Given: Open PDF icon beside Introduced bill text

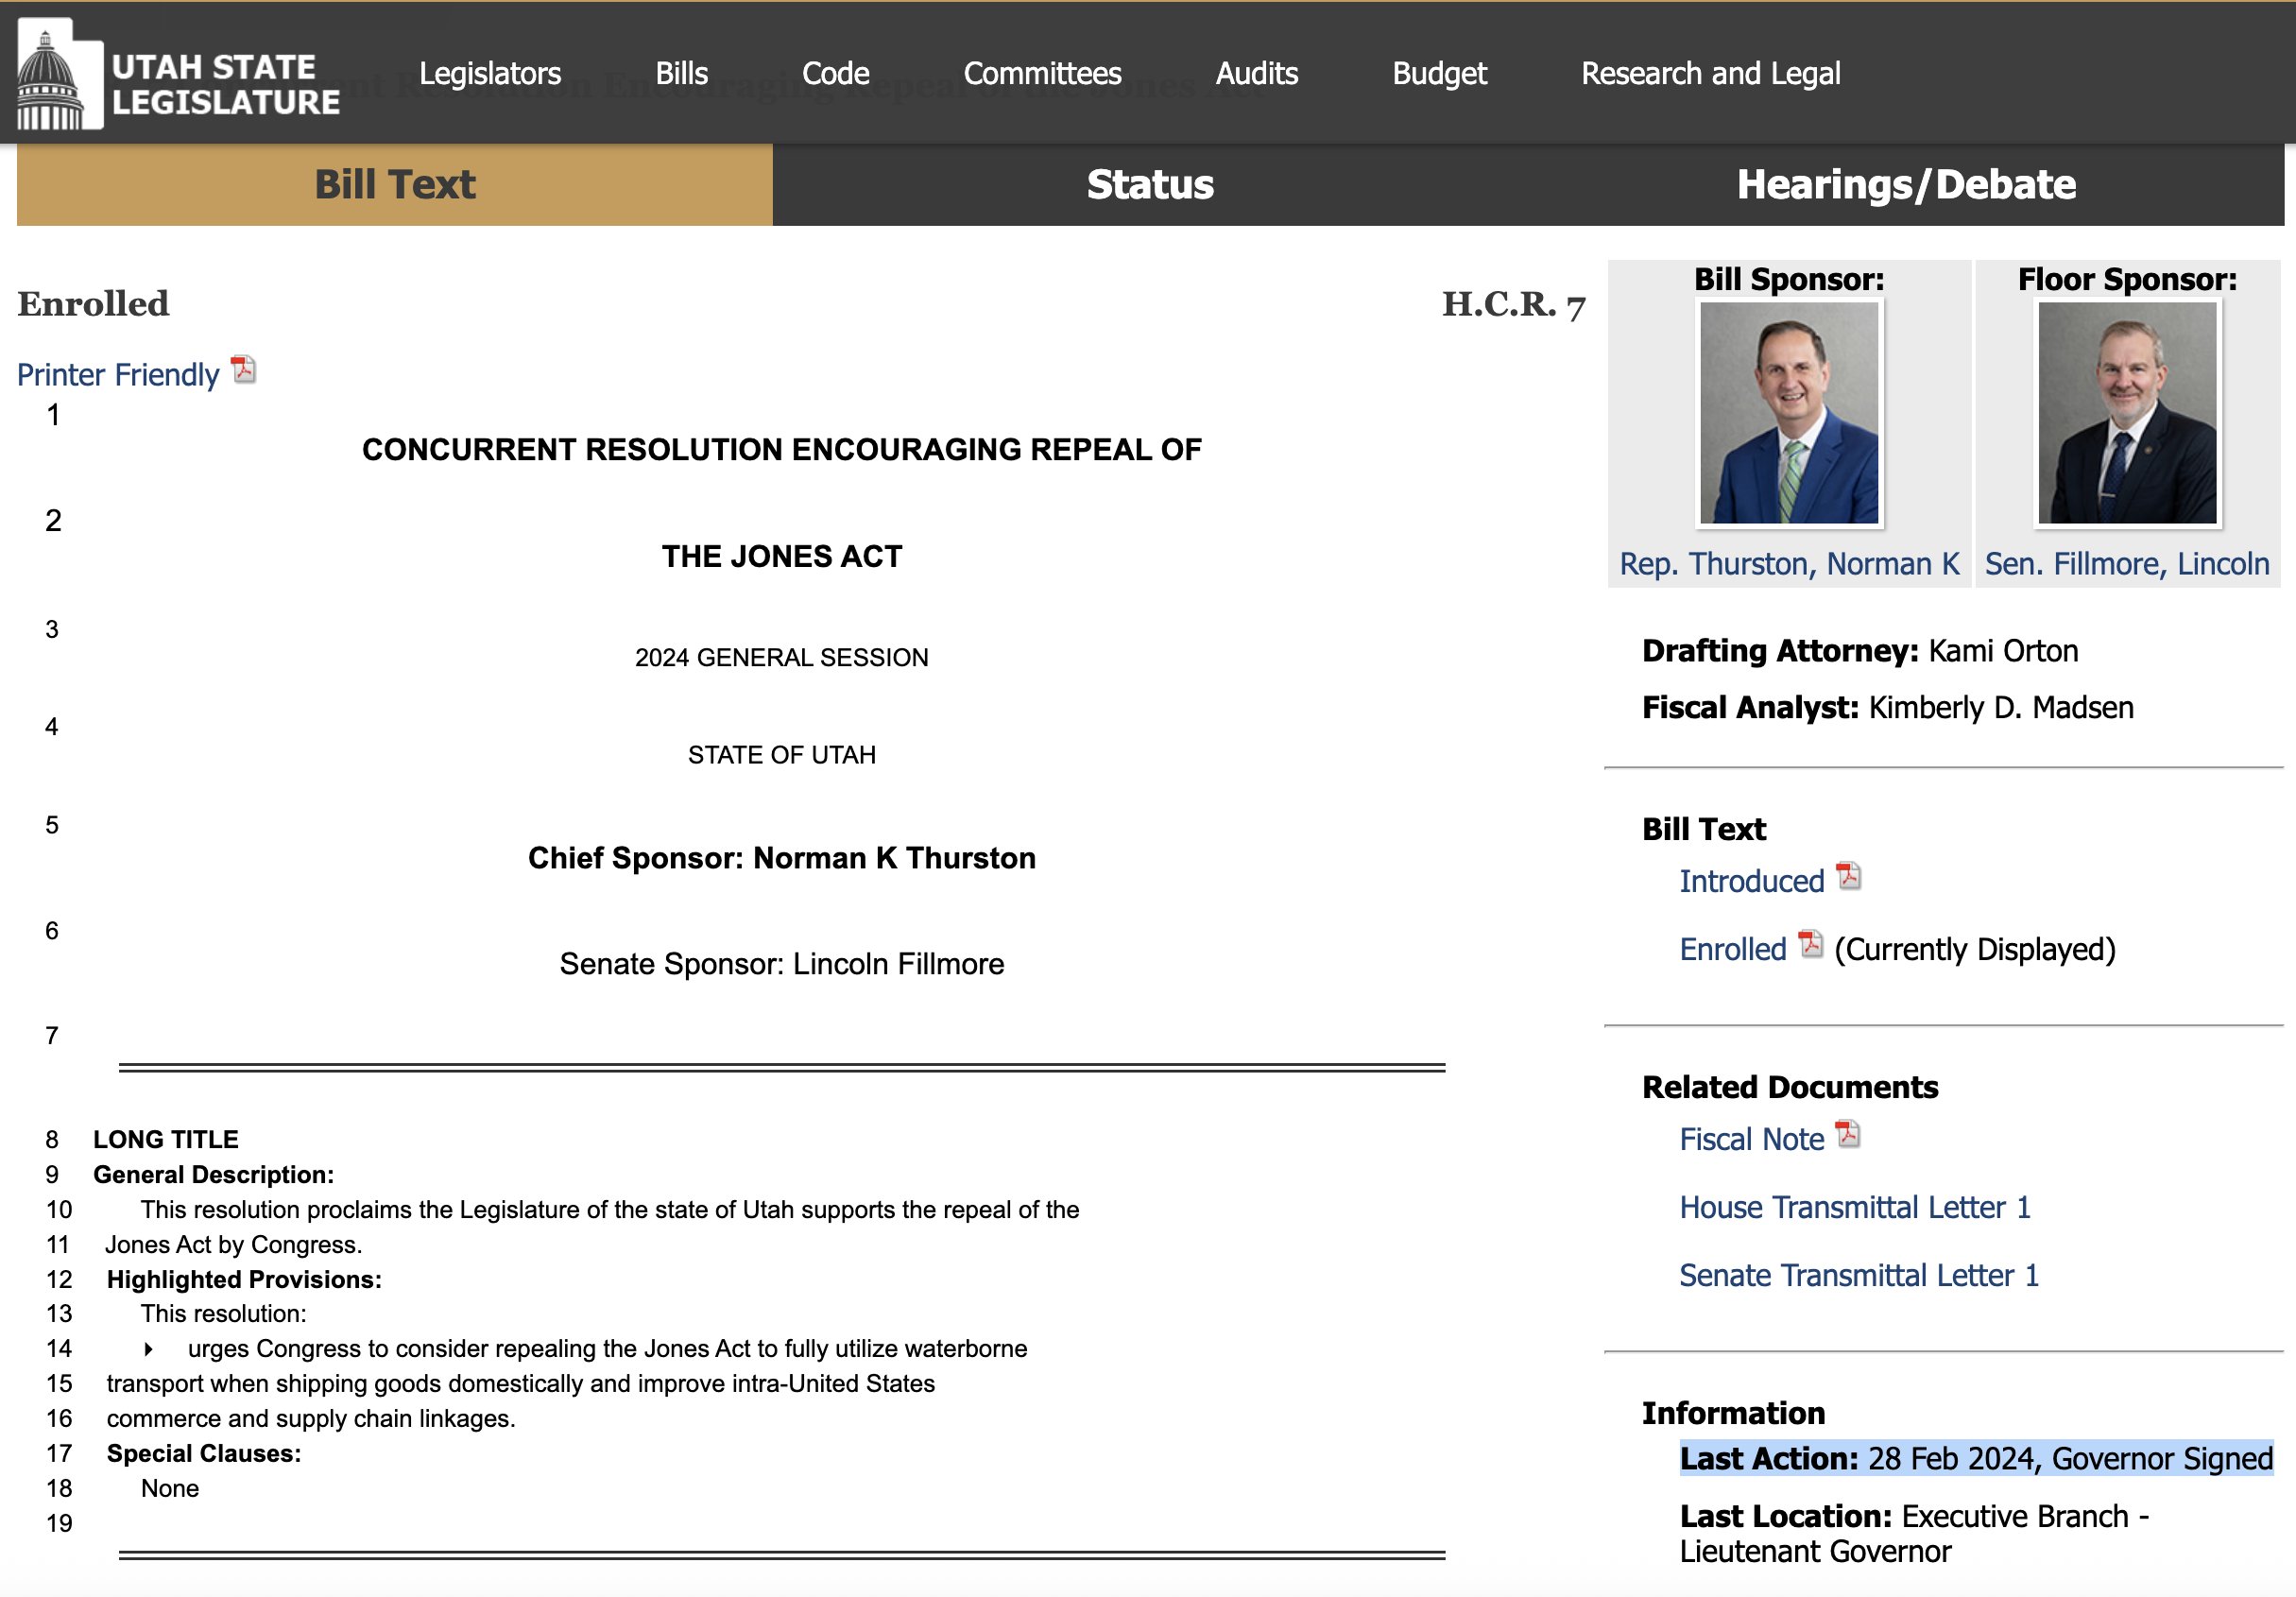Looking at the screenshot, I should (1849, 876).
